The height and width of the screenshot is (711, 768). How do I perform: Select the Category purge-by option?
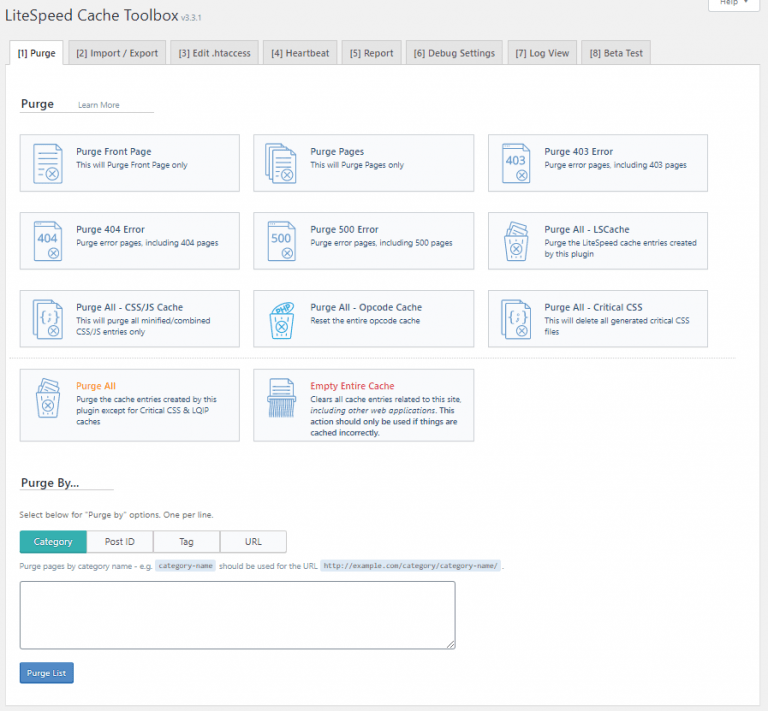click(53, 542)
